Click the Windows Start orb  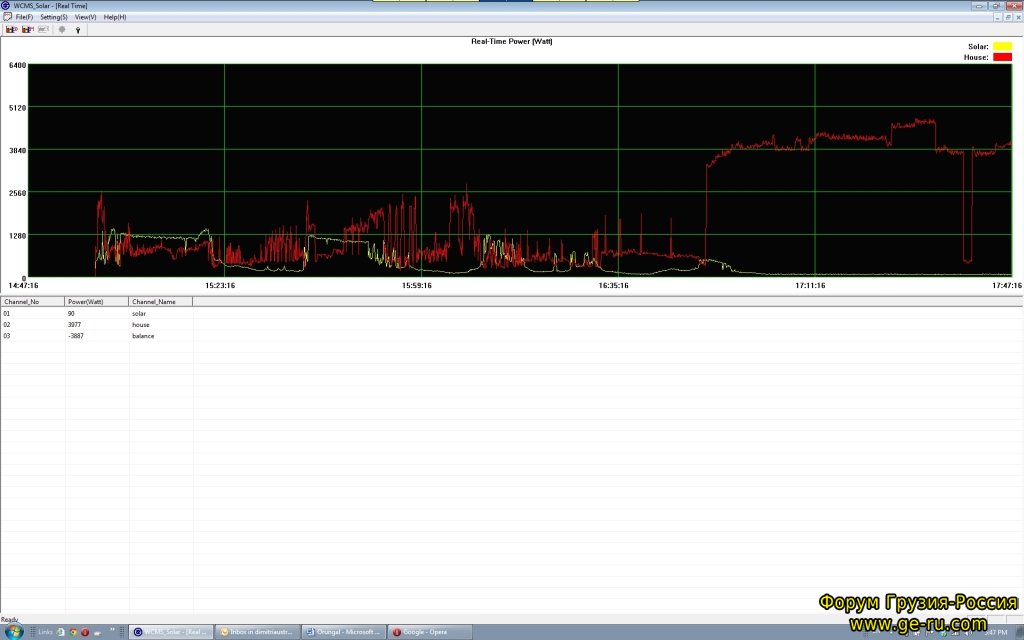(x=14, y=631)
